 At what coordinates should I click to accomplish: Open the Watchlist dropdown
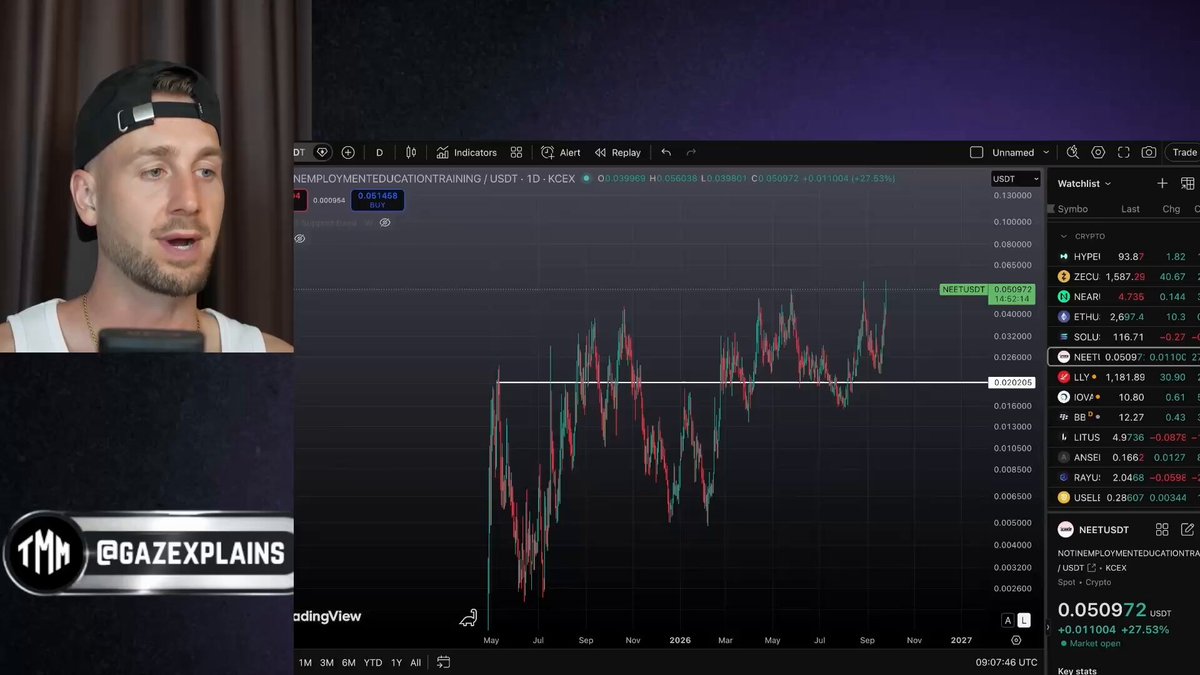pos(1085,184)
